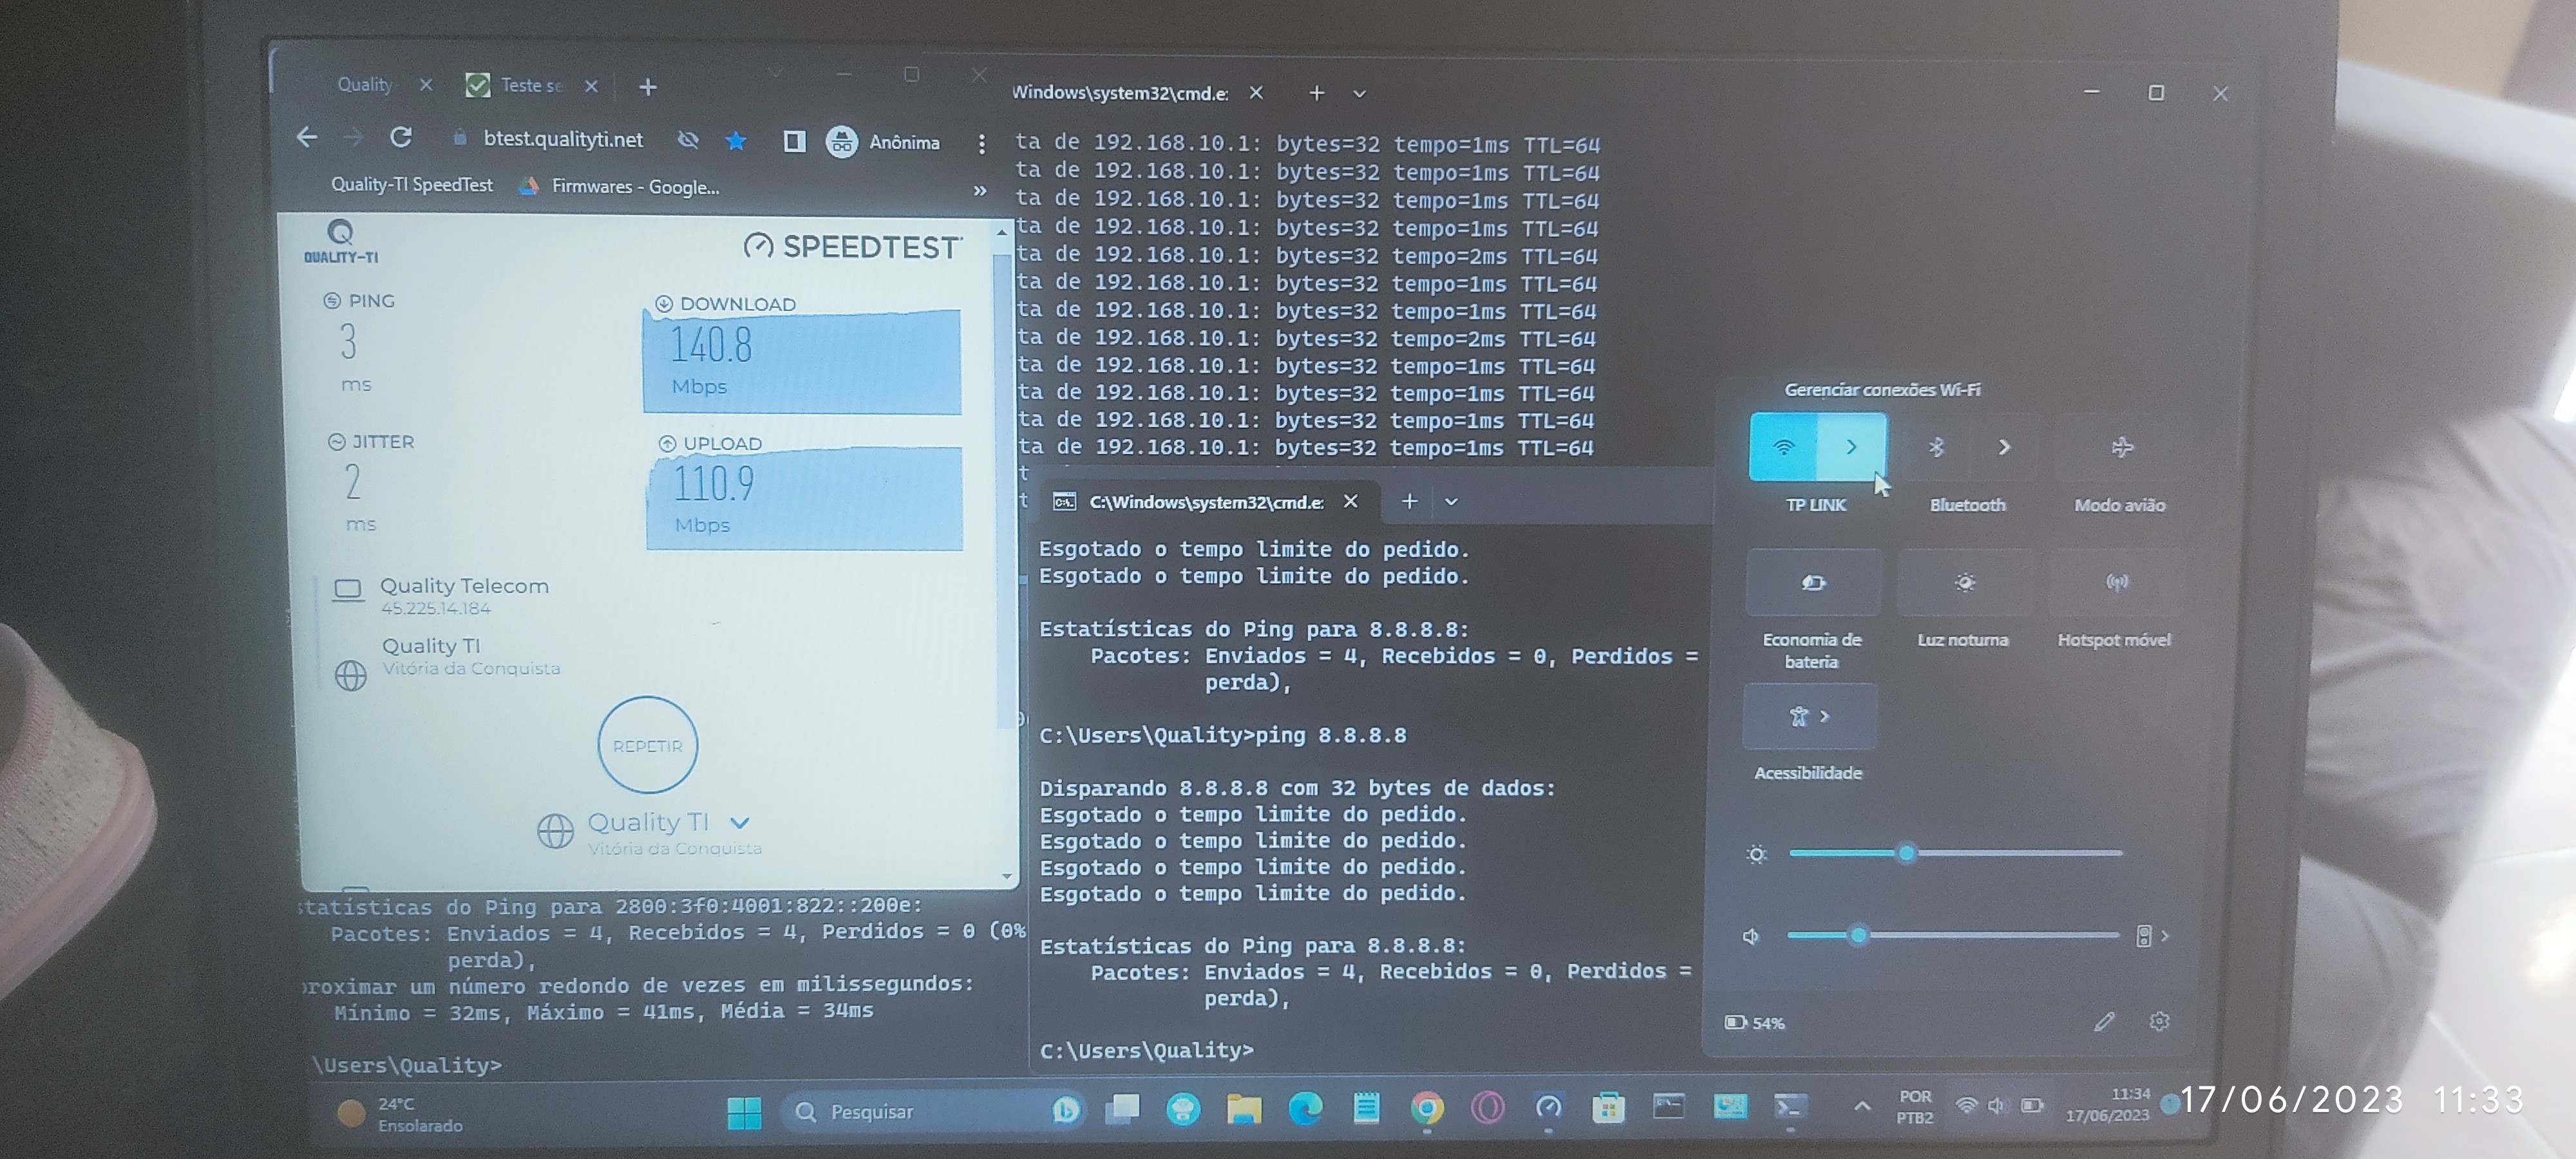Click the browser back arrow
Screen dimensions: 2576x1159
pyautogui.click(x=307, y=137)
